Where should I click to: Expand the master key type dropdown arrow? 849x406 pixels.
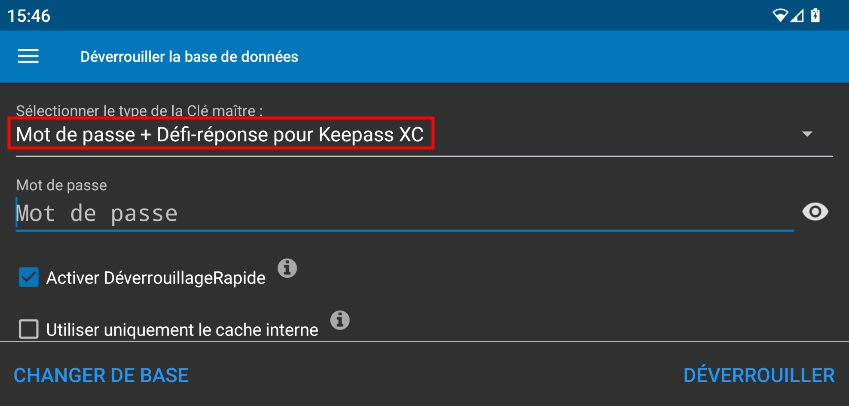click(808, 134)
